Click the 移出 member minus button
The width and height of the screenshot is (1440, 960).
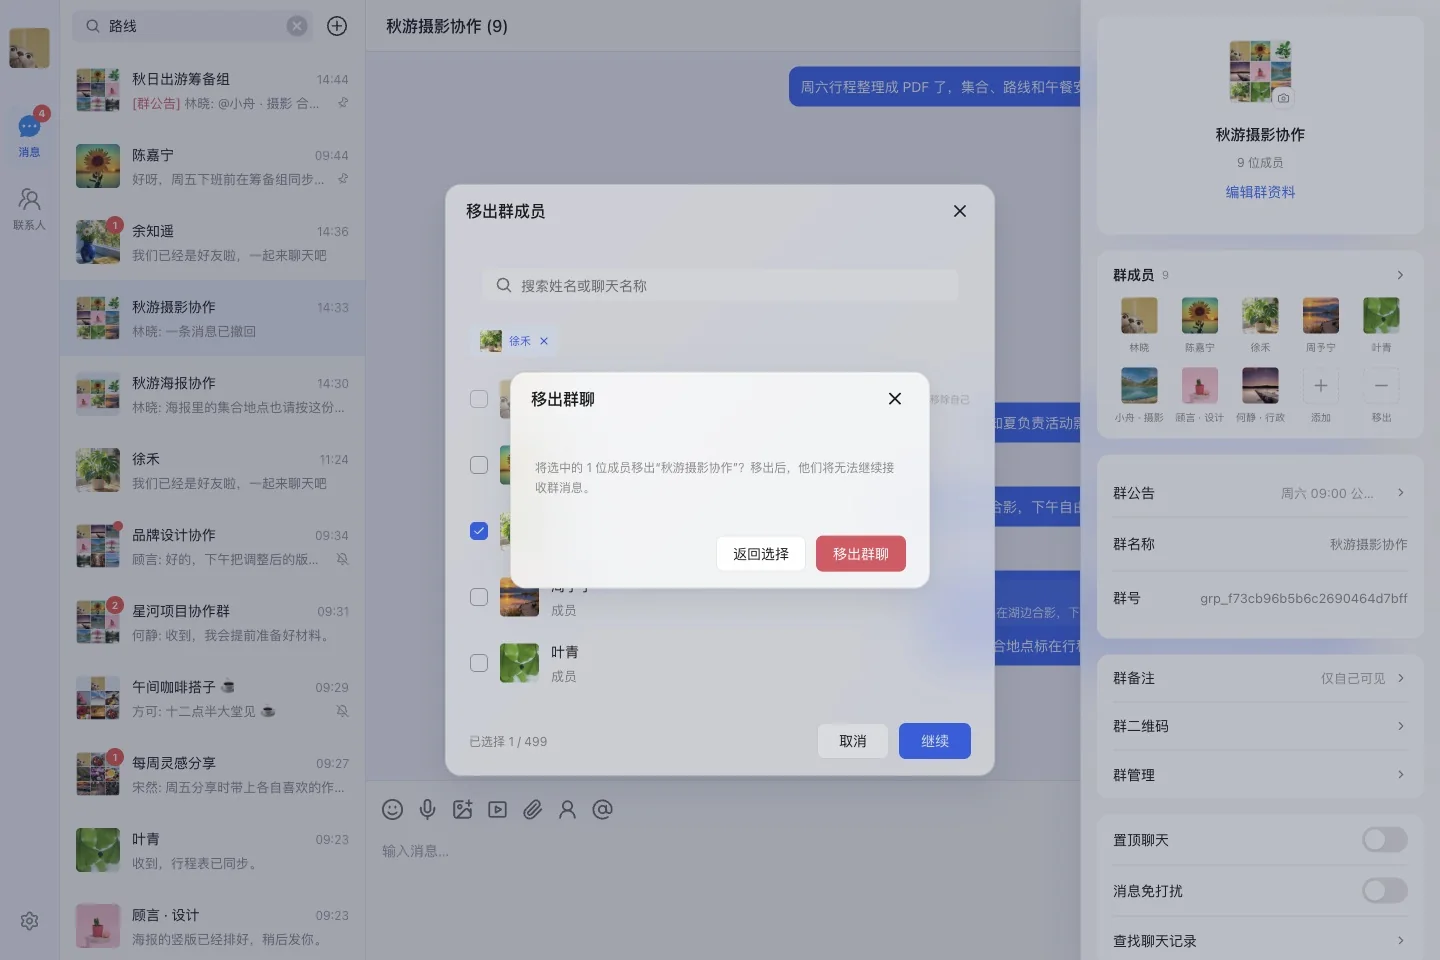pos(1381,386)
